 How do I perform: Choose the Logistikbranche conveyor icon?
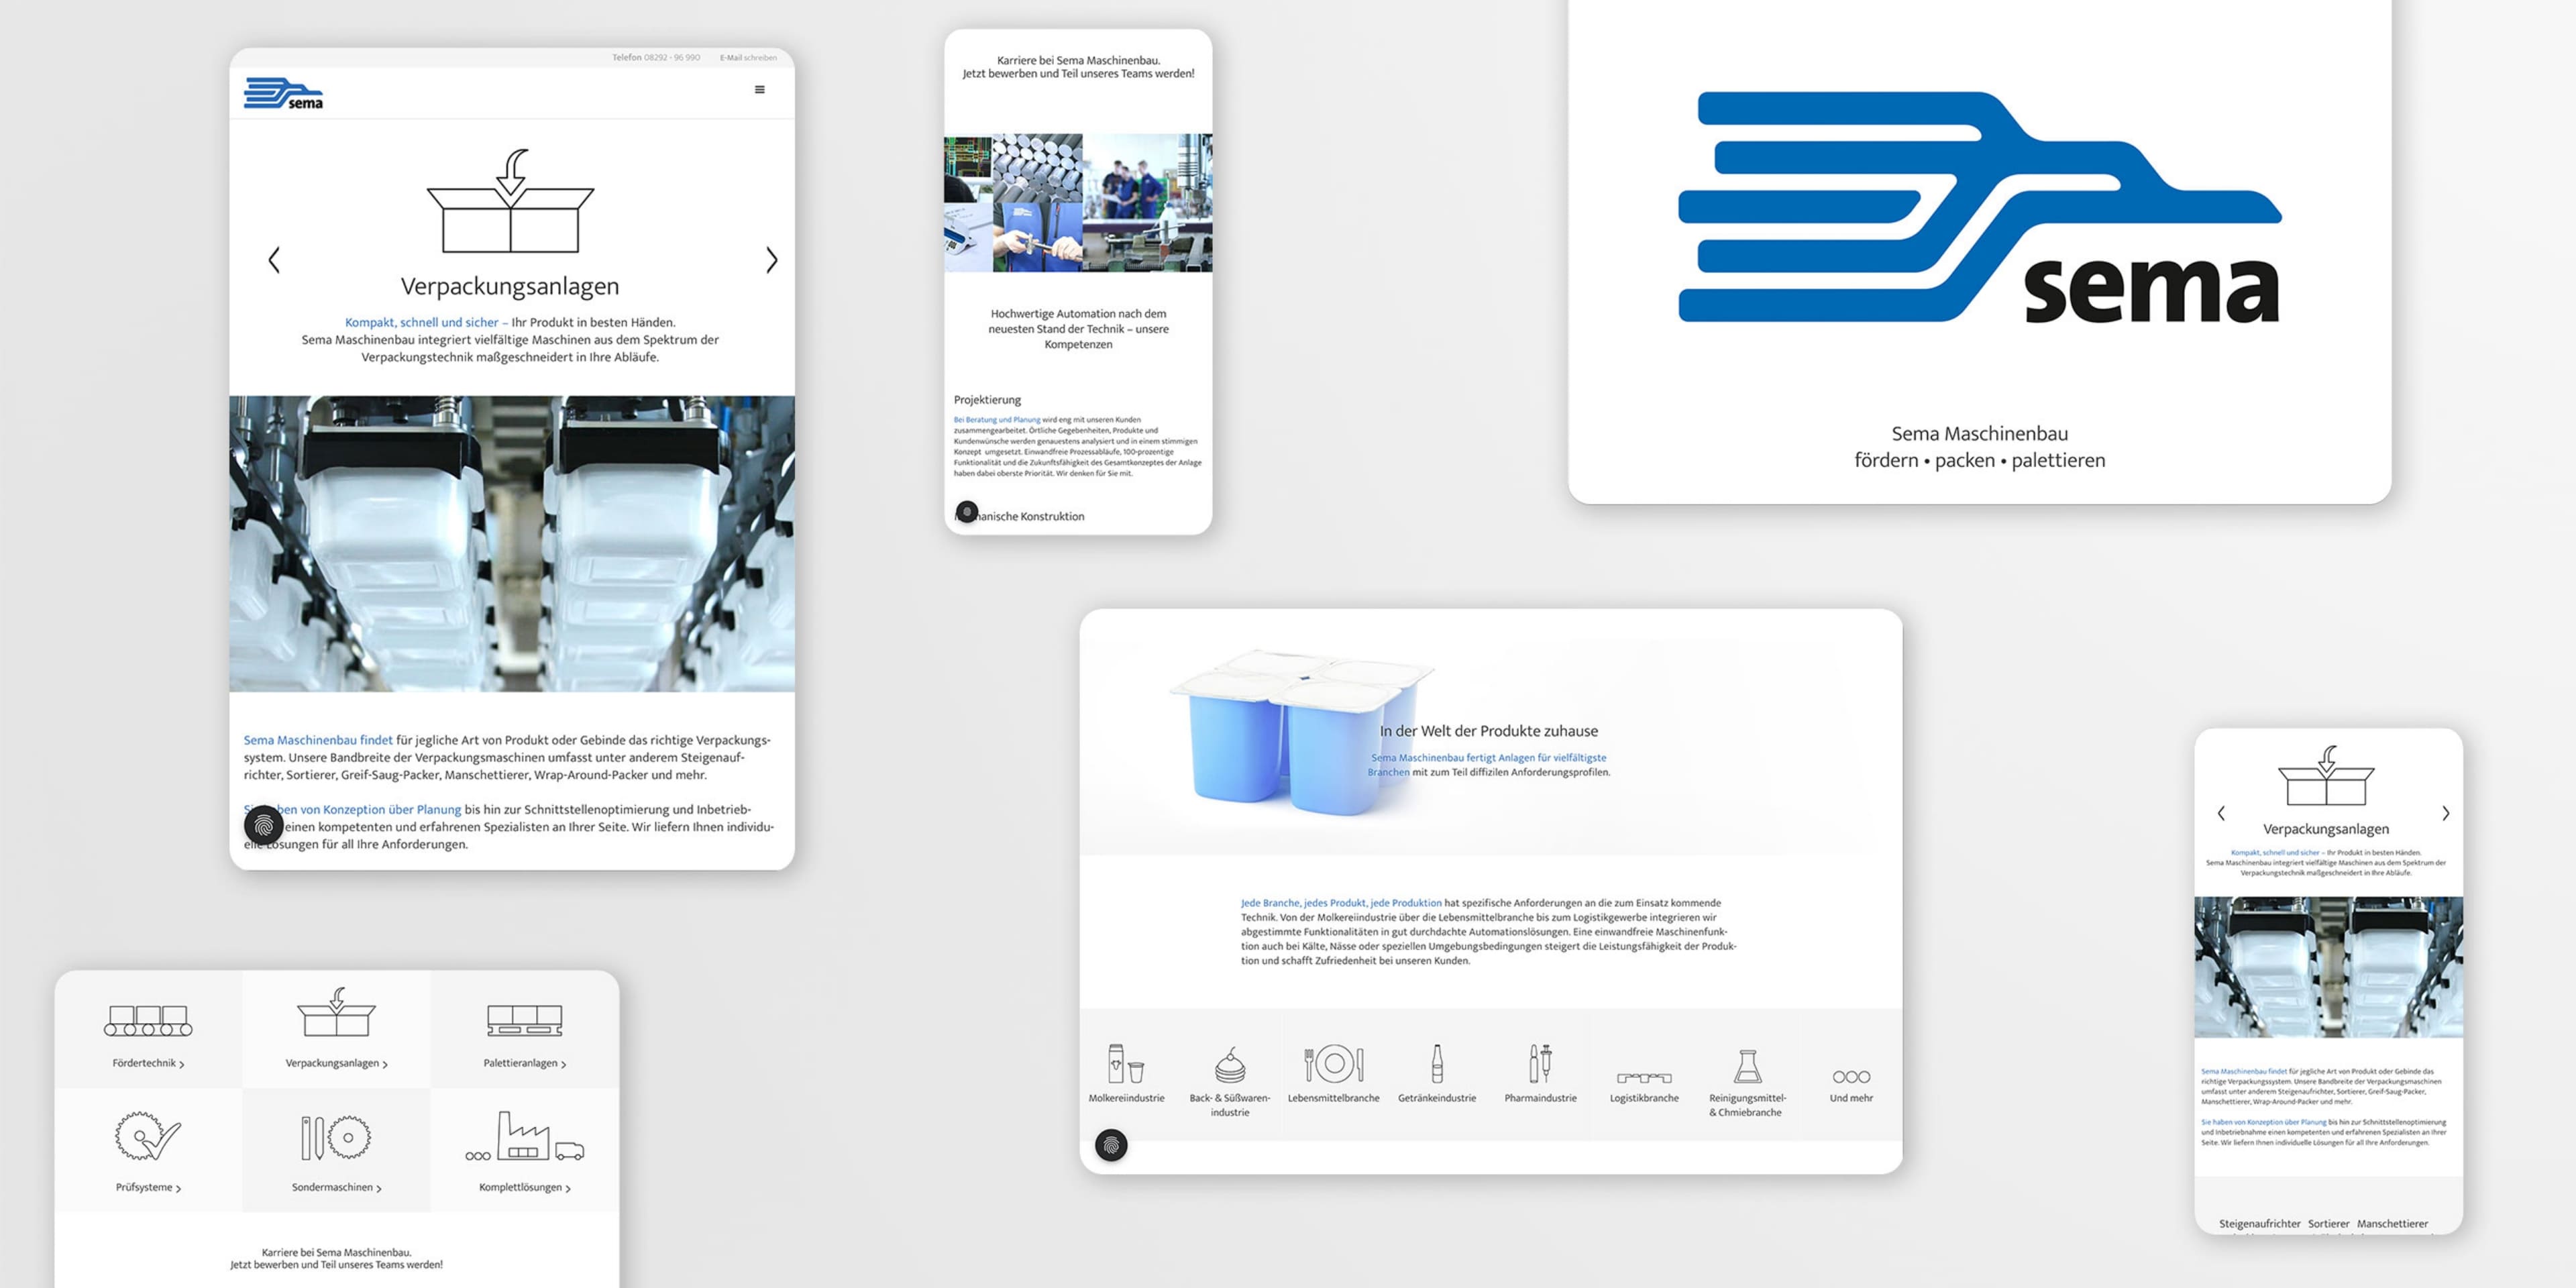1644,1078
